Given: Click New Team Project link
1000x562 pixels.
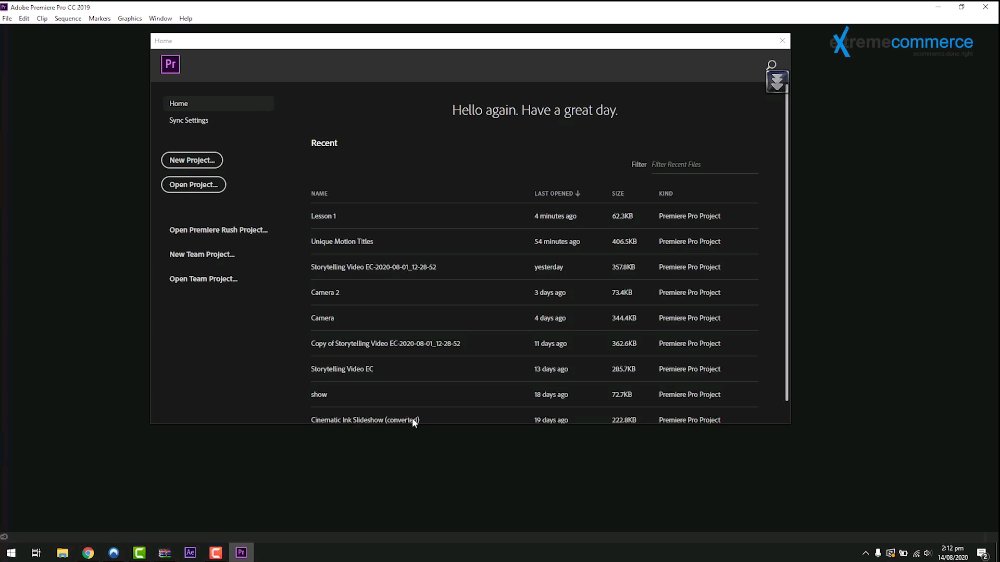Looking at the screenshot, I should 202,254.
